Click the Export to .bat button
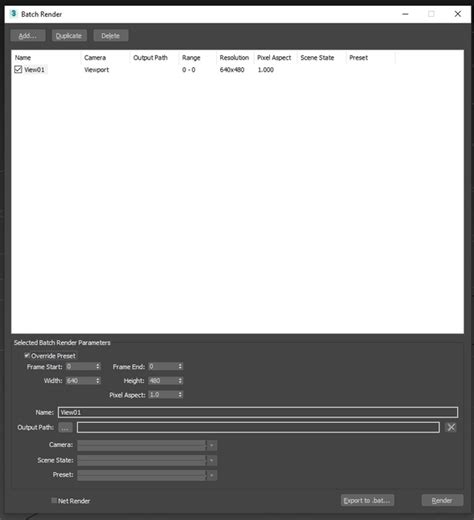The image size is (474, 520). click(367, 500)
